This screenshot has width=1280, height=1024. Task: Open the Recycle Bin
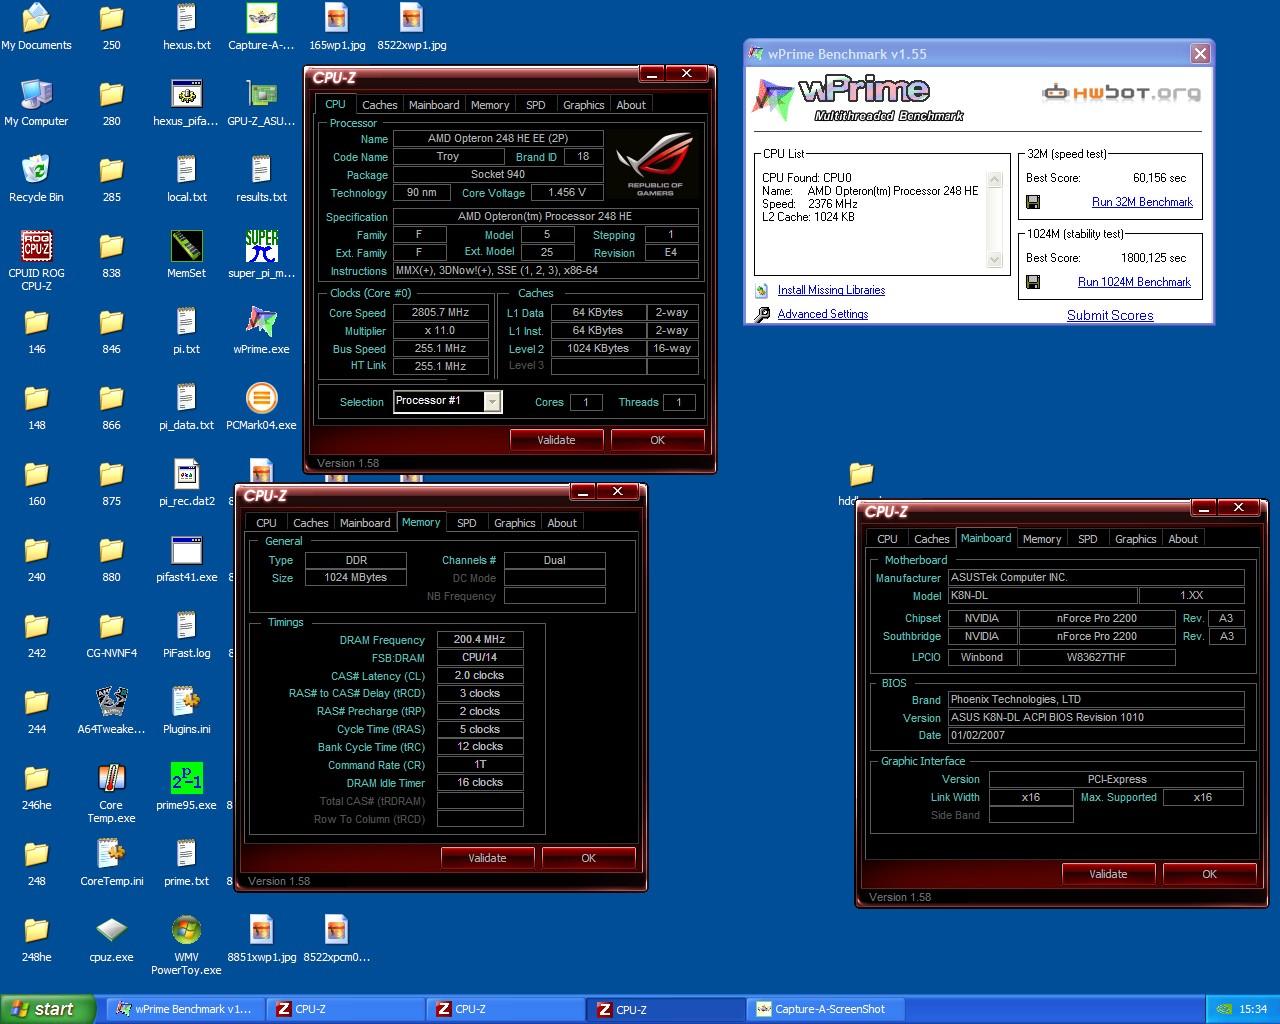coord(36,171)
